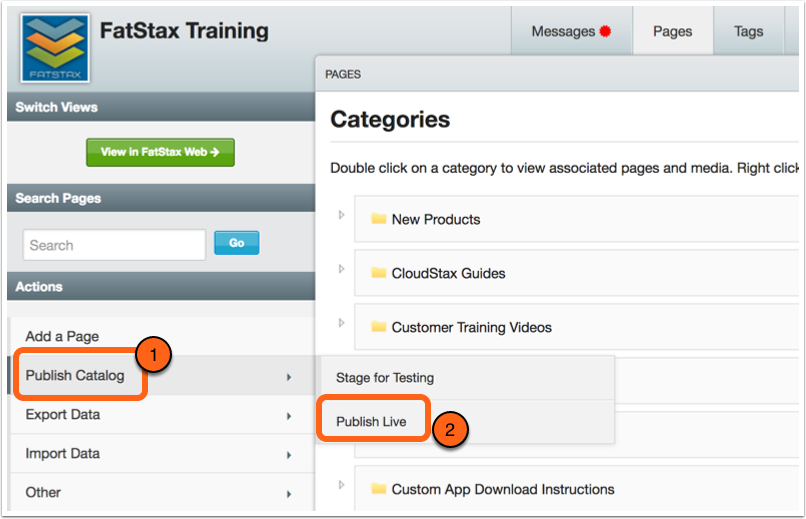
Task: Click the FatStax logo icon
Action: [x=55, y=48]
